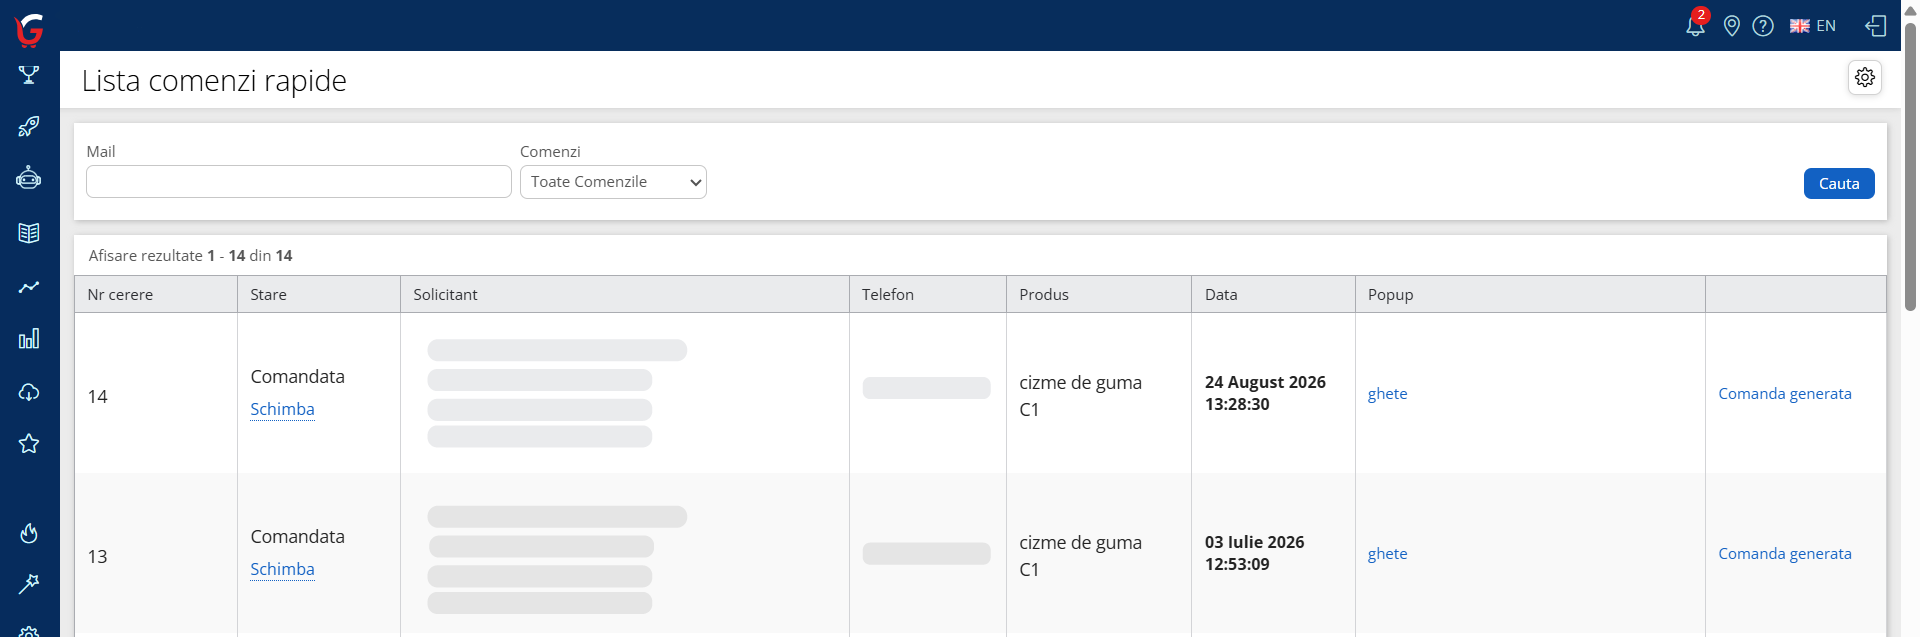Click the Stare column header
This screenshot has height=637, width=1920.
pyautogui.click(x=319, y=294)
